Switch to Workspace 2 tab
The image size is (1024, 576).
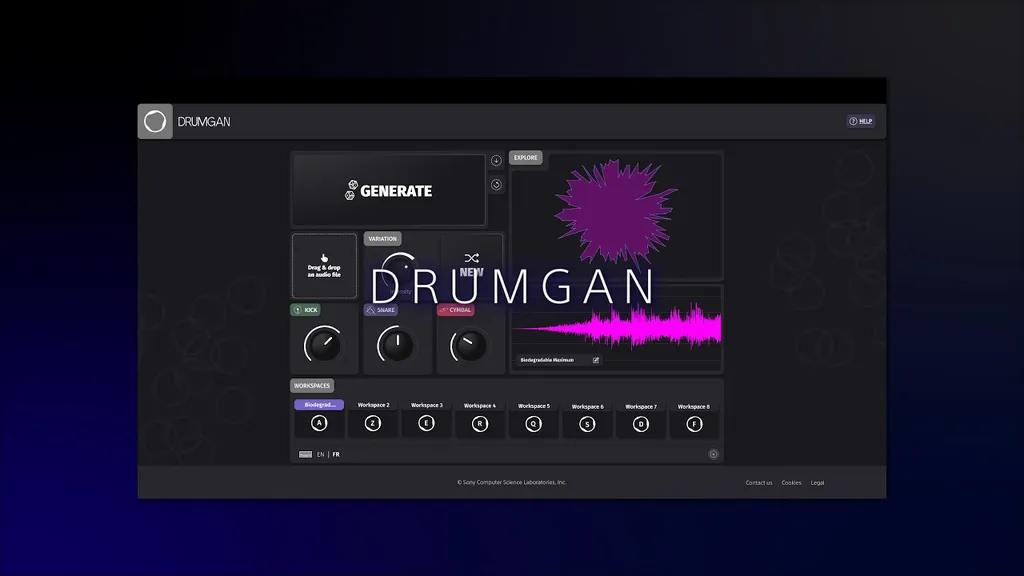tap(373, 405)
